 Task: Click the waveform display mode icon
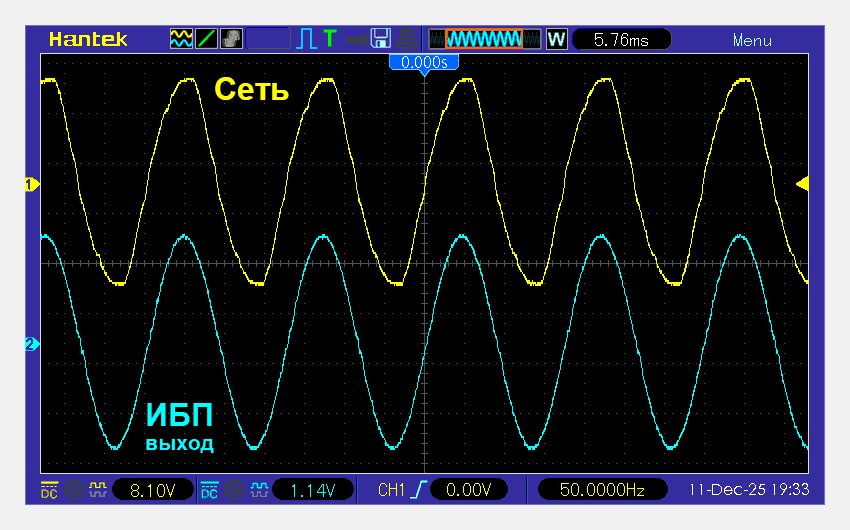click(x=181, y=39)
